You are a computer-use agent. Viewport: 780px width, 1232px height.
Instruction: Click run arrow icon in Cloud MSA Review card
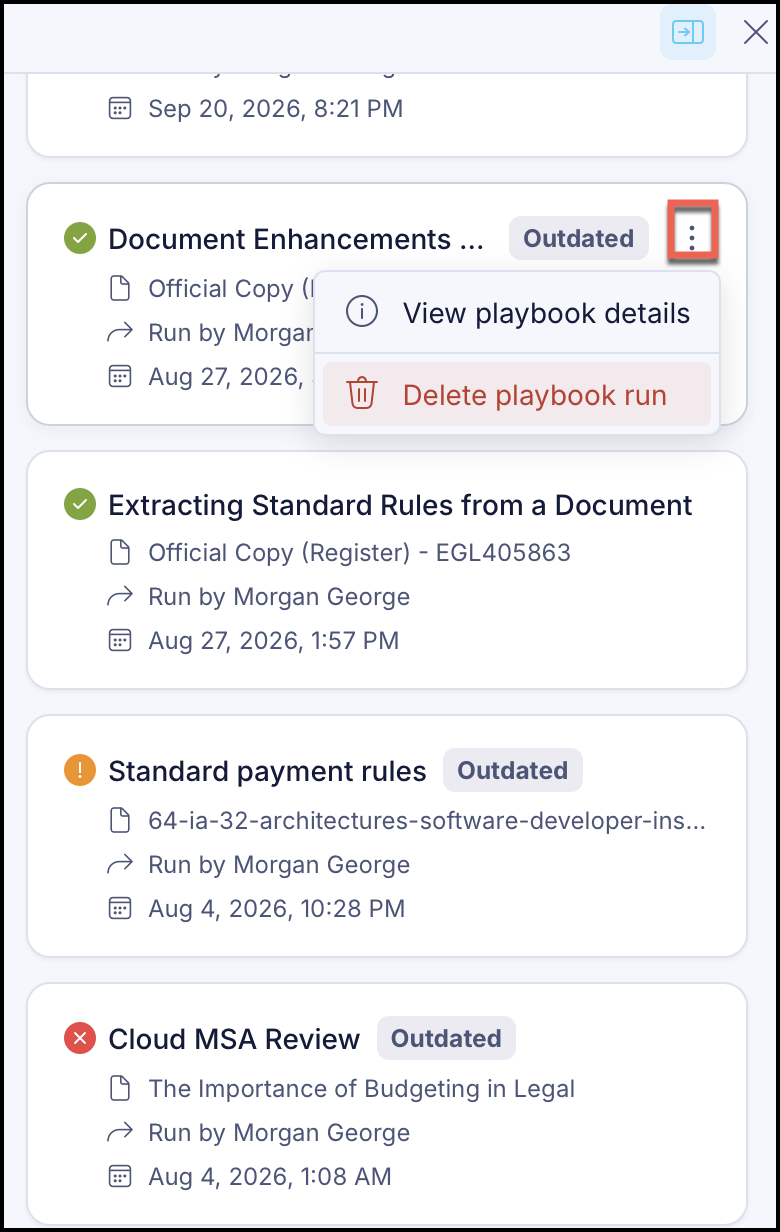point(119,1133)
